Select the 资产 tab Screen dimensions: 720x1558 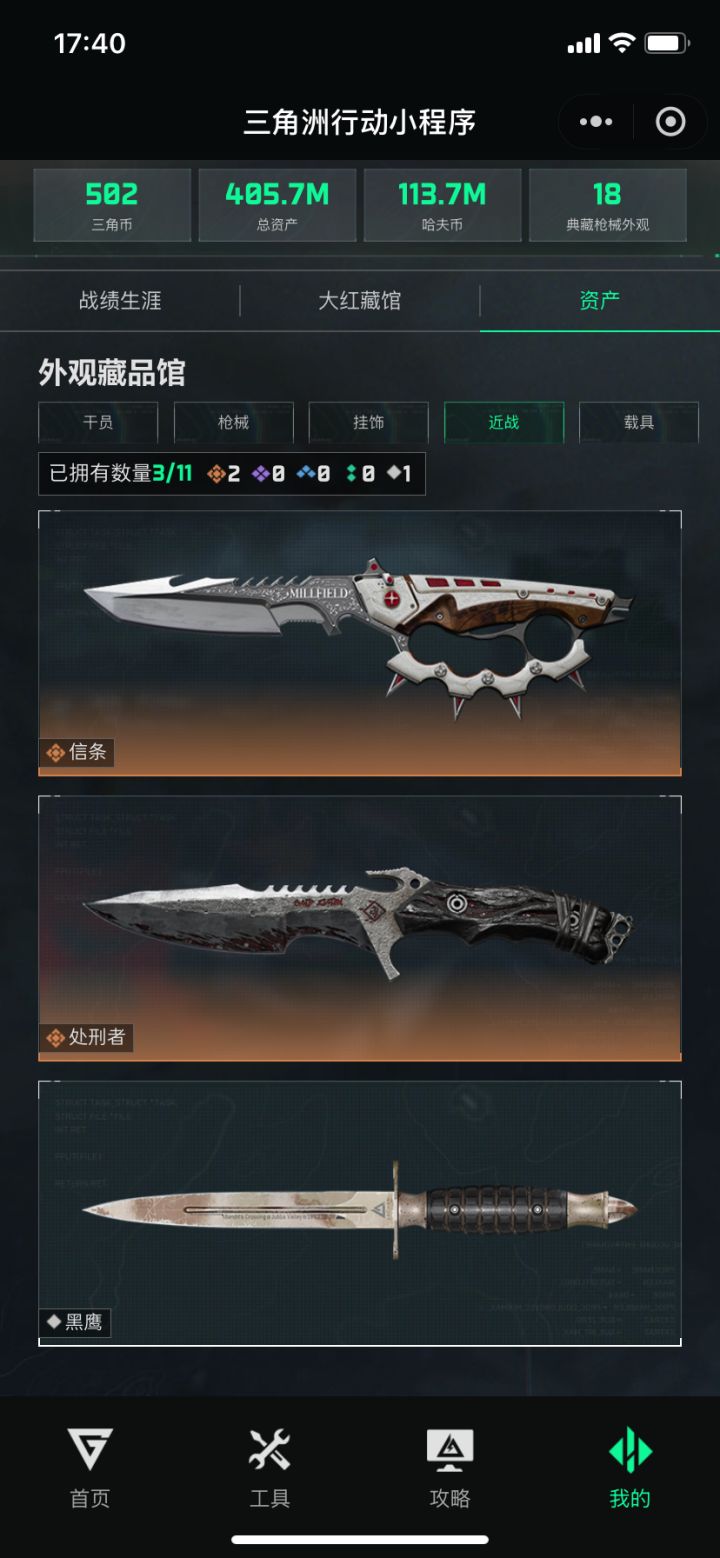tap(600, 301)
